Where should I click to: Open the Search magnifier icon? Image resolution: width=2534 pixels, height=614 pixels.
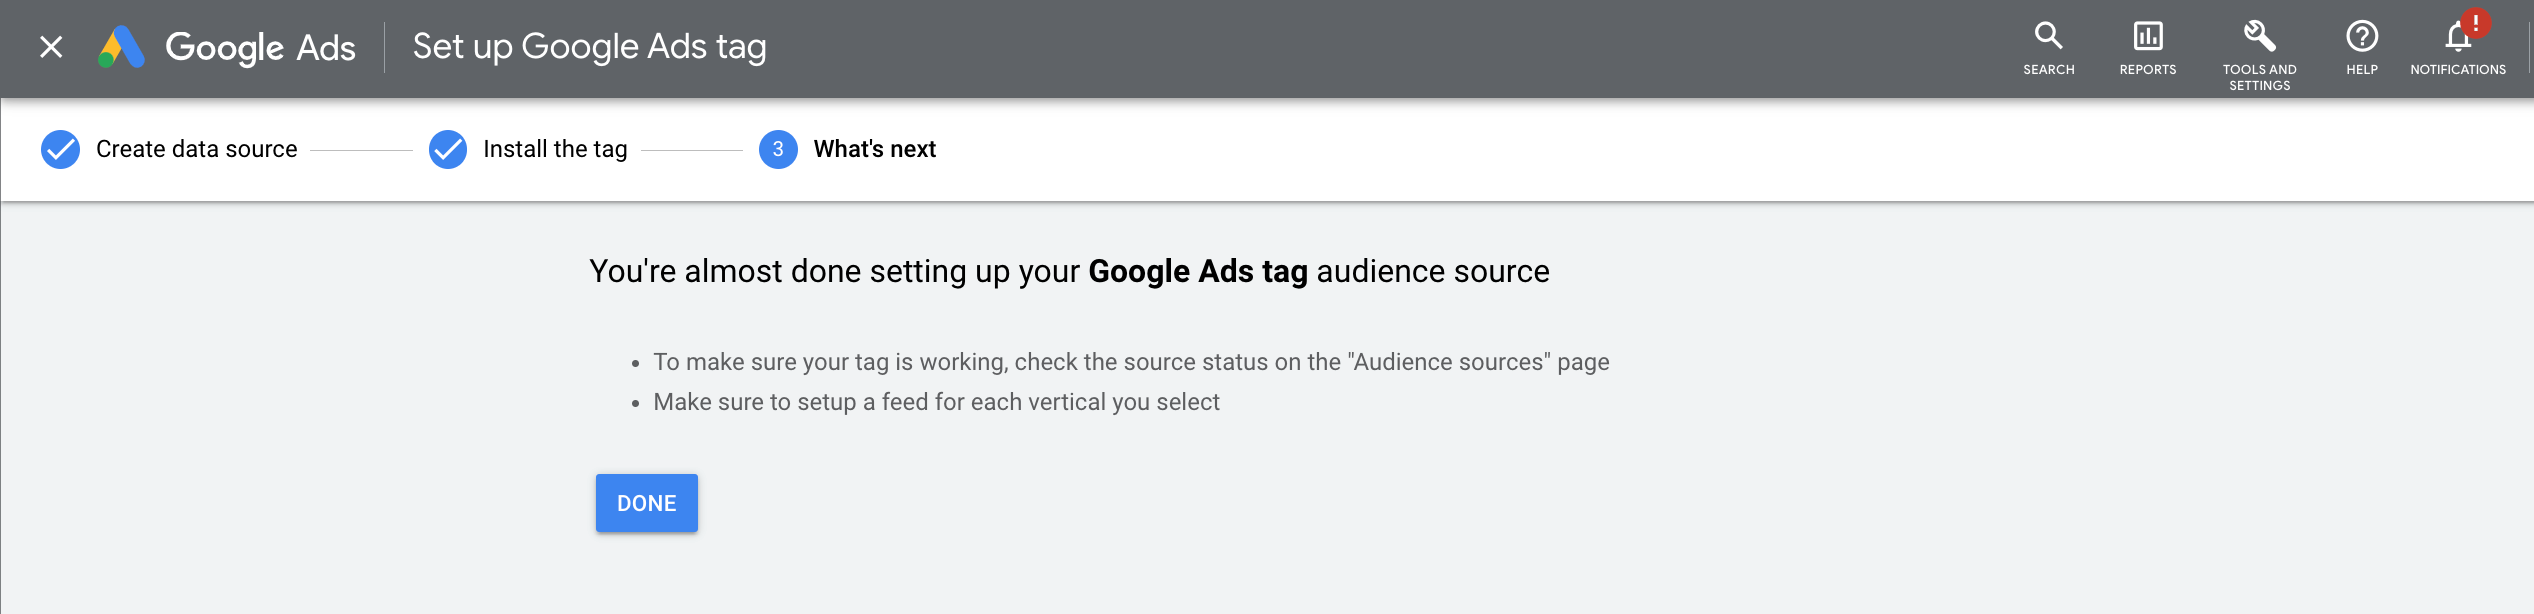coord(2048,37)
